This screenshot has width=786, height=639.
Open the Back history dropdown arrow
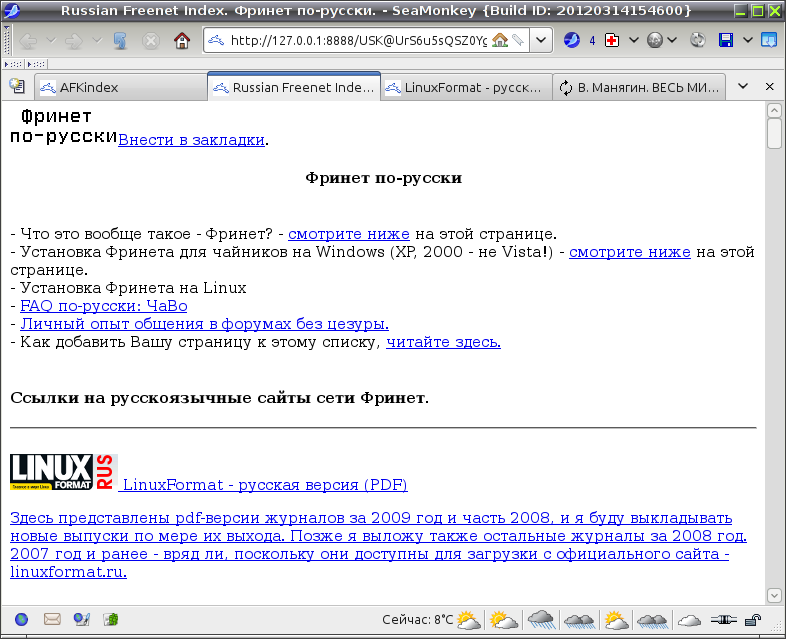[51, 41]
